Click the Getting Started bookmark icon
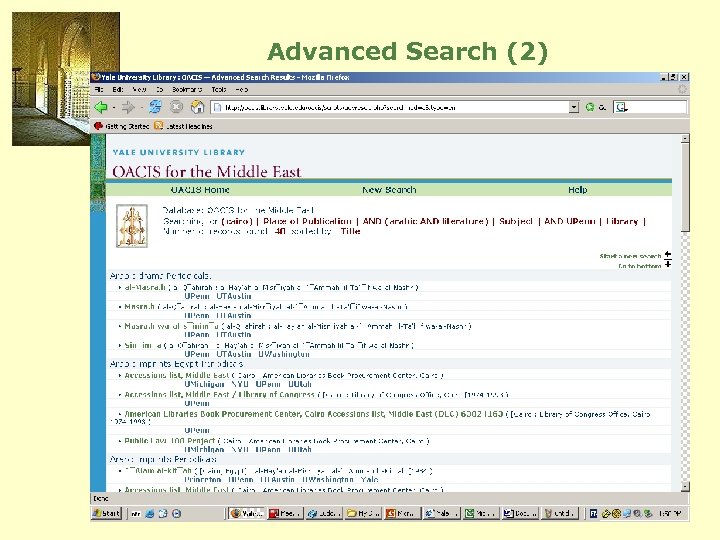Viewport: 720px width, 540px height. 98,126
